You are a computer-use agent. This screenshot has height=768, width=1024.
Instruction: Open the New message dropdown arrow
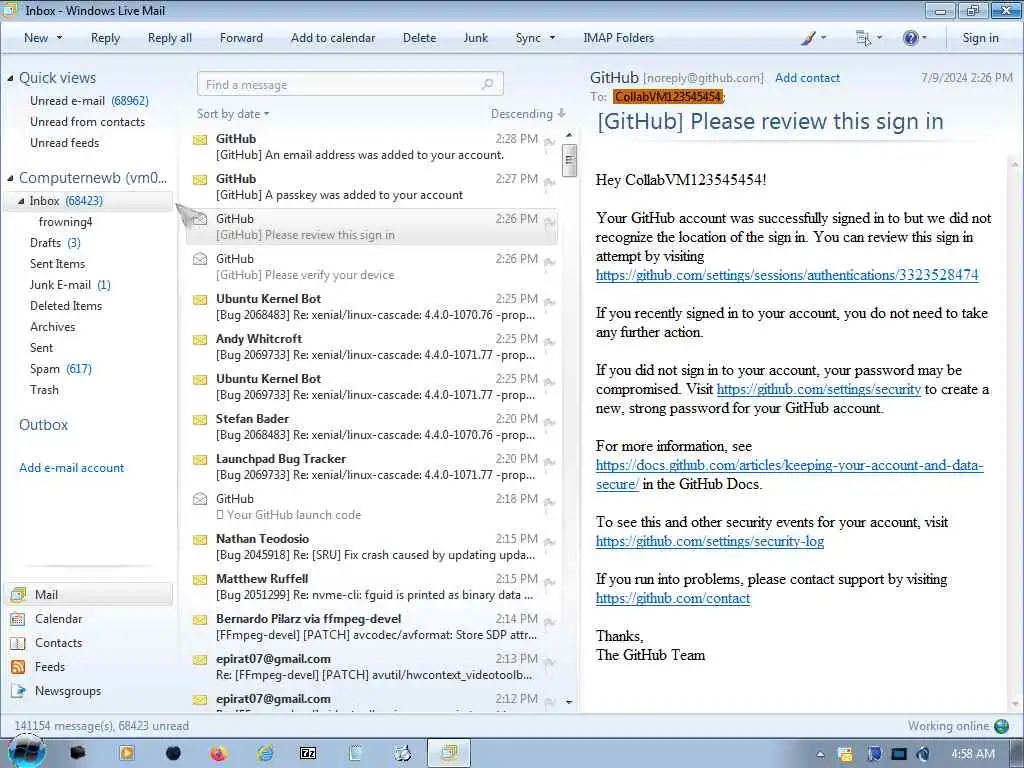tap(59, 38)
